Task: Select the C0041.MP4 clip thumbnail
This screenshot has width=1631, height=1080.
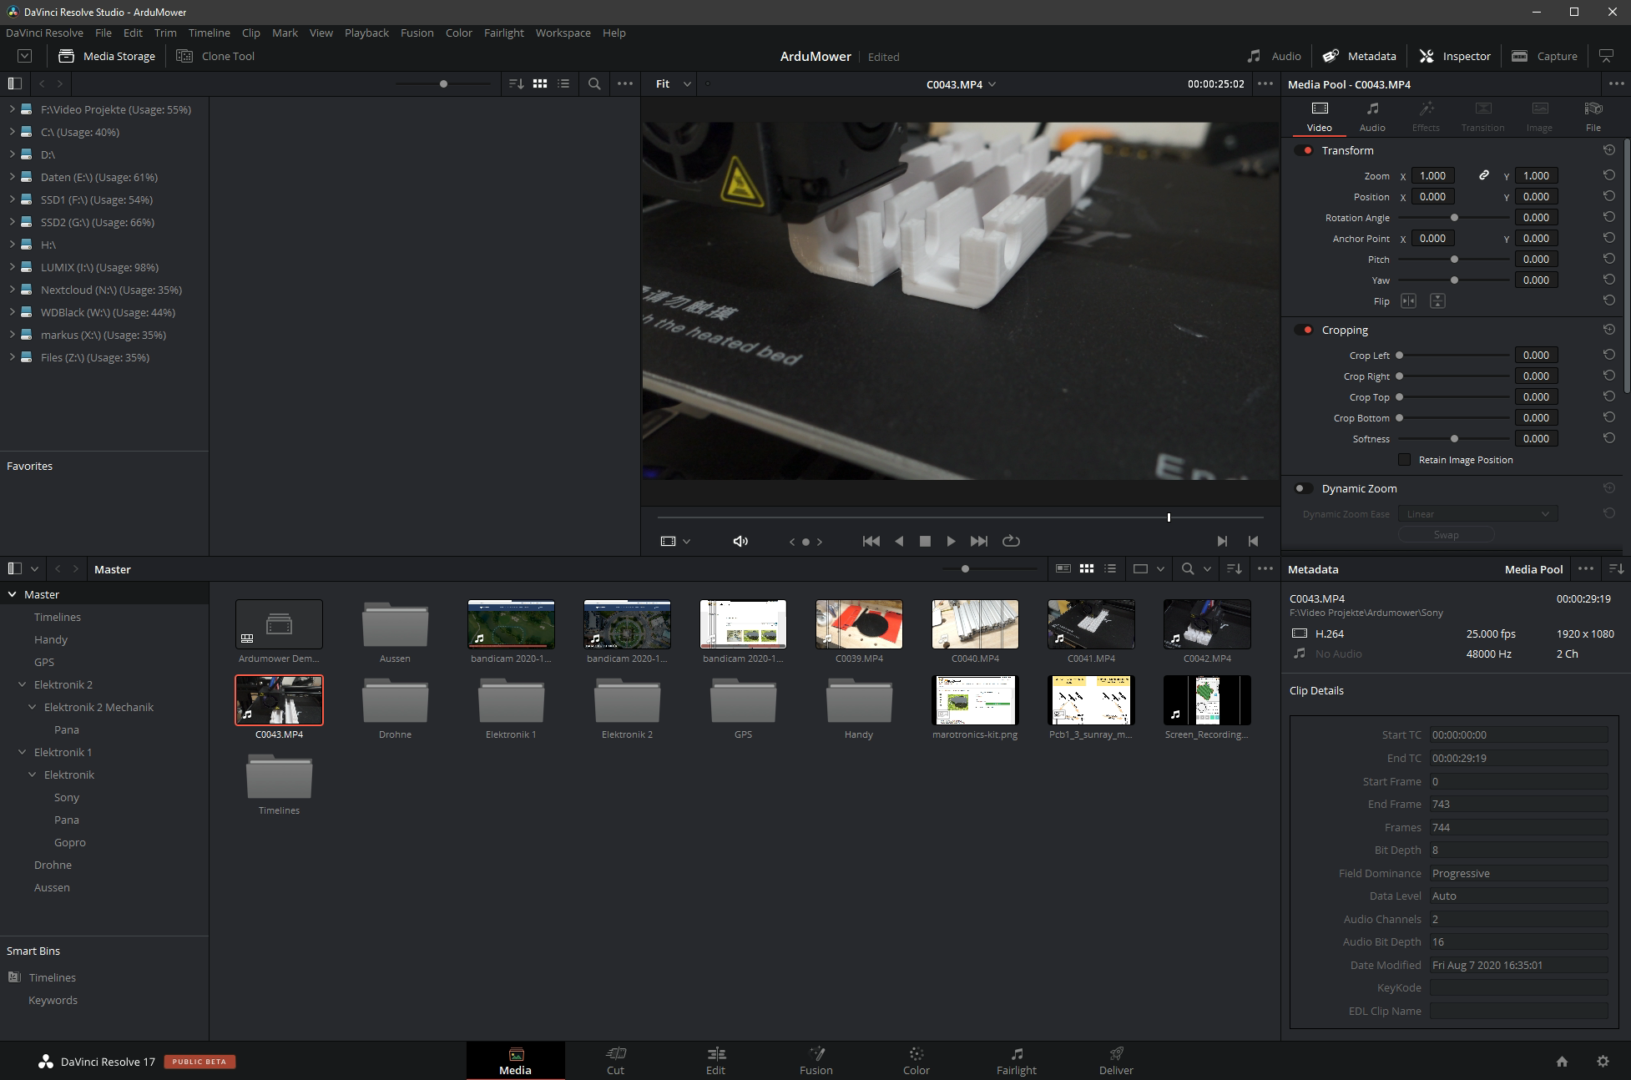Action: point(1090,625)
